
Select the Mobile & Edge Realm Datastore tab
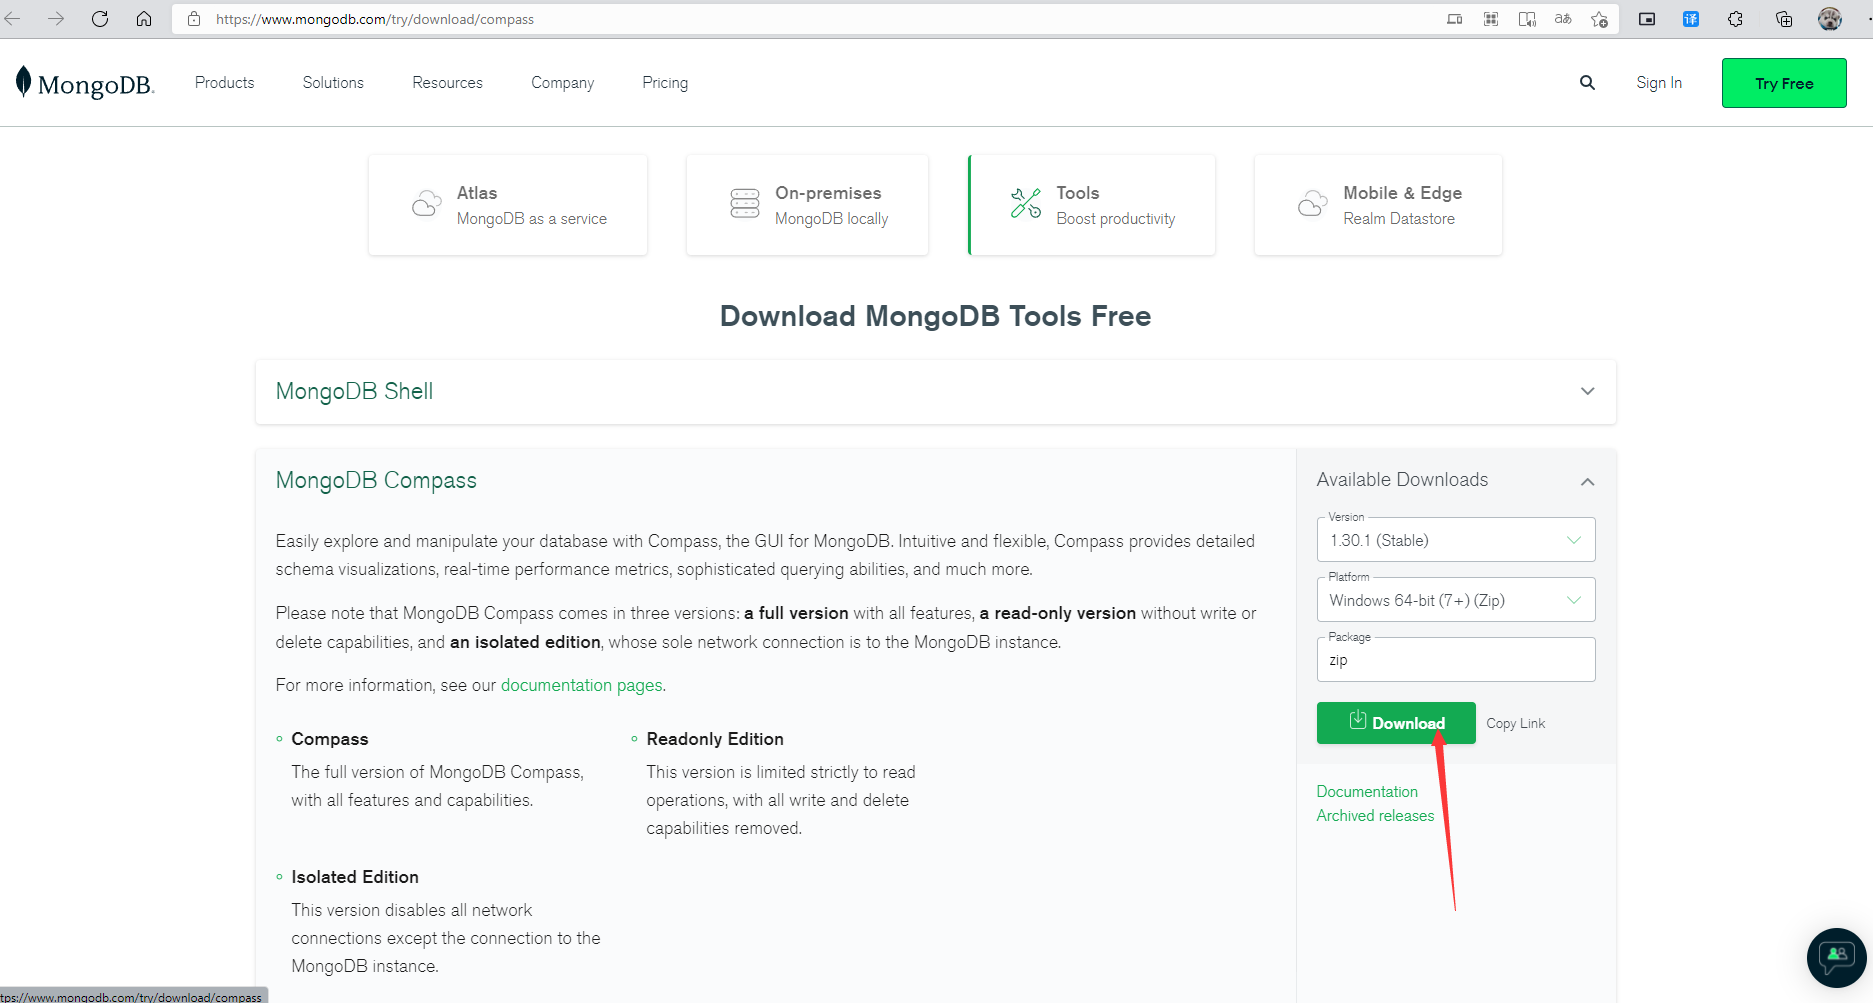click(1378, 205)
